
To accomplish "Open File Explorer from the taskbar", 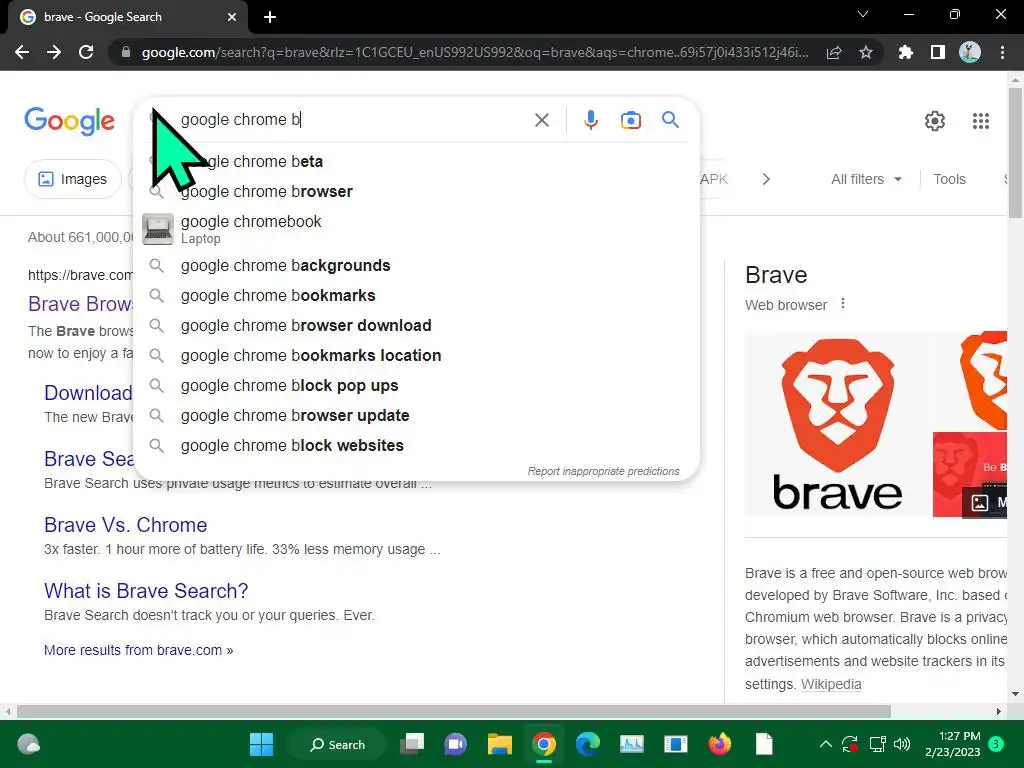I will point(500,744).
